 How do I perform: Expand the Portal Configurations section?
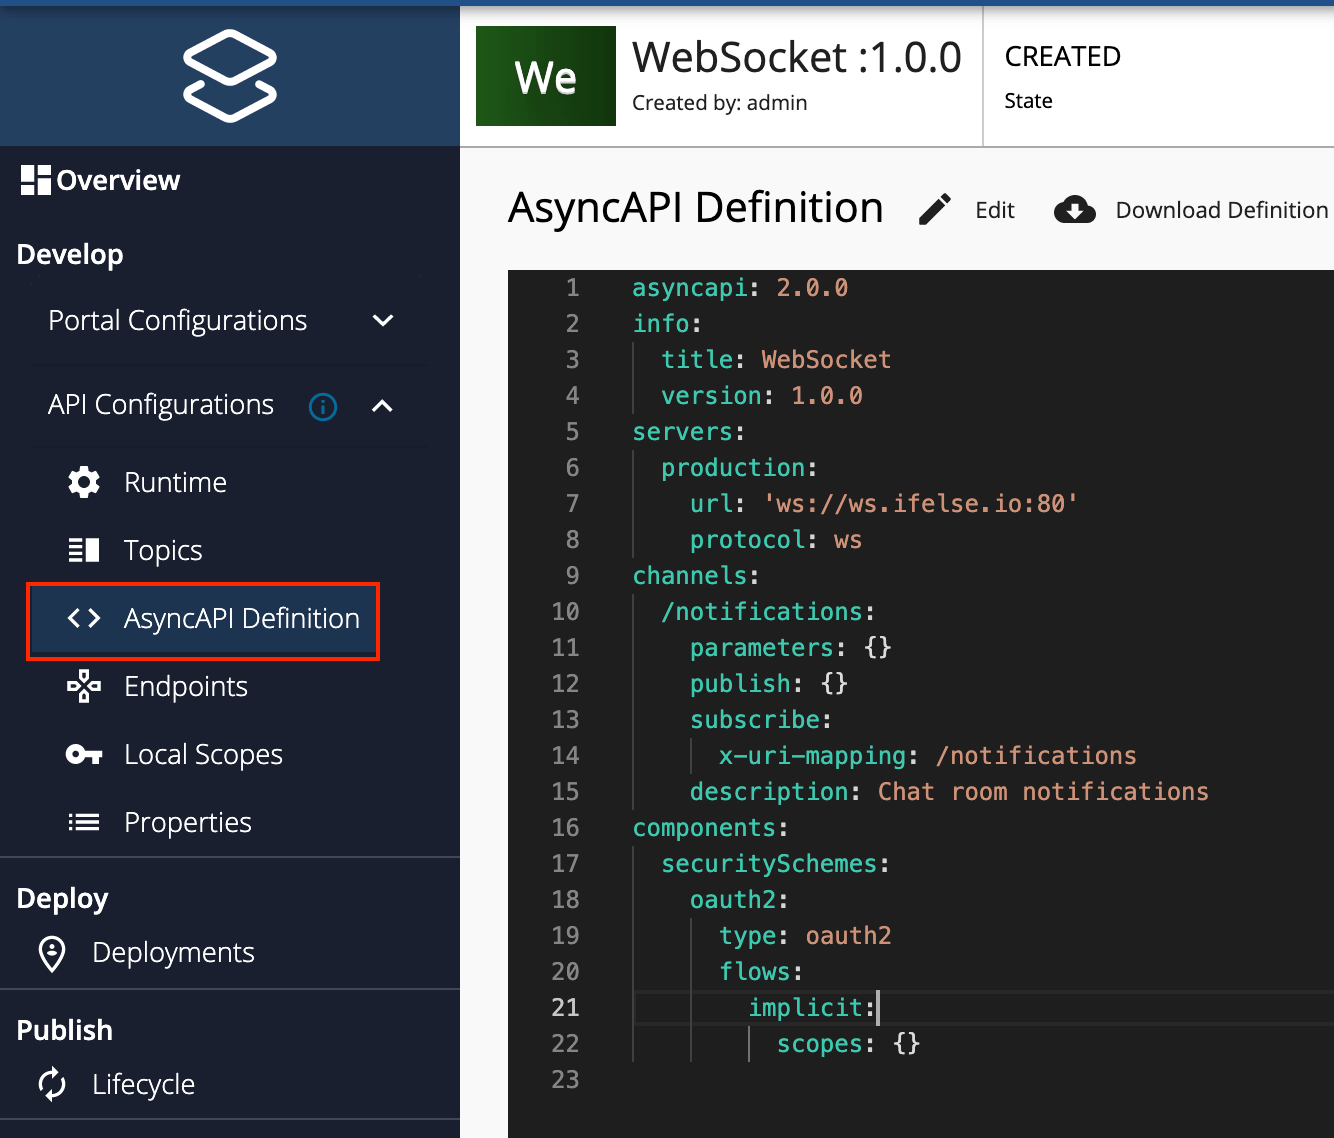(x=383, y=321)
